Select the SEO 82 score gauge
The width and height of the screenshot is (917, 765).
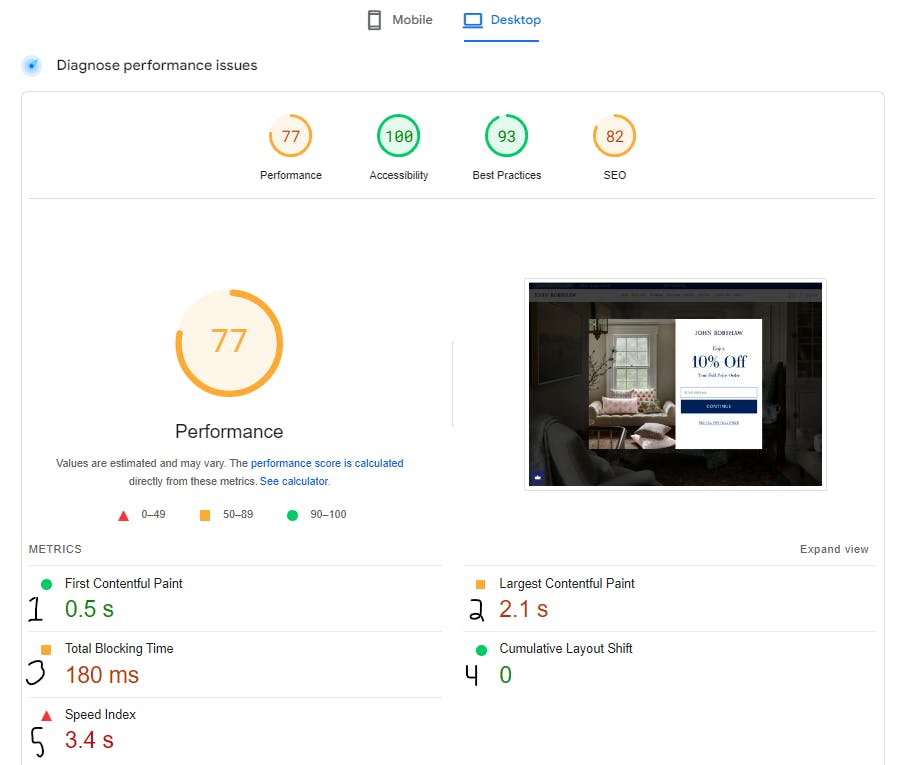pyautogui.click(x=614, y=136)
